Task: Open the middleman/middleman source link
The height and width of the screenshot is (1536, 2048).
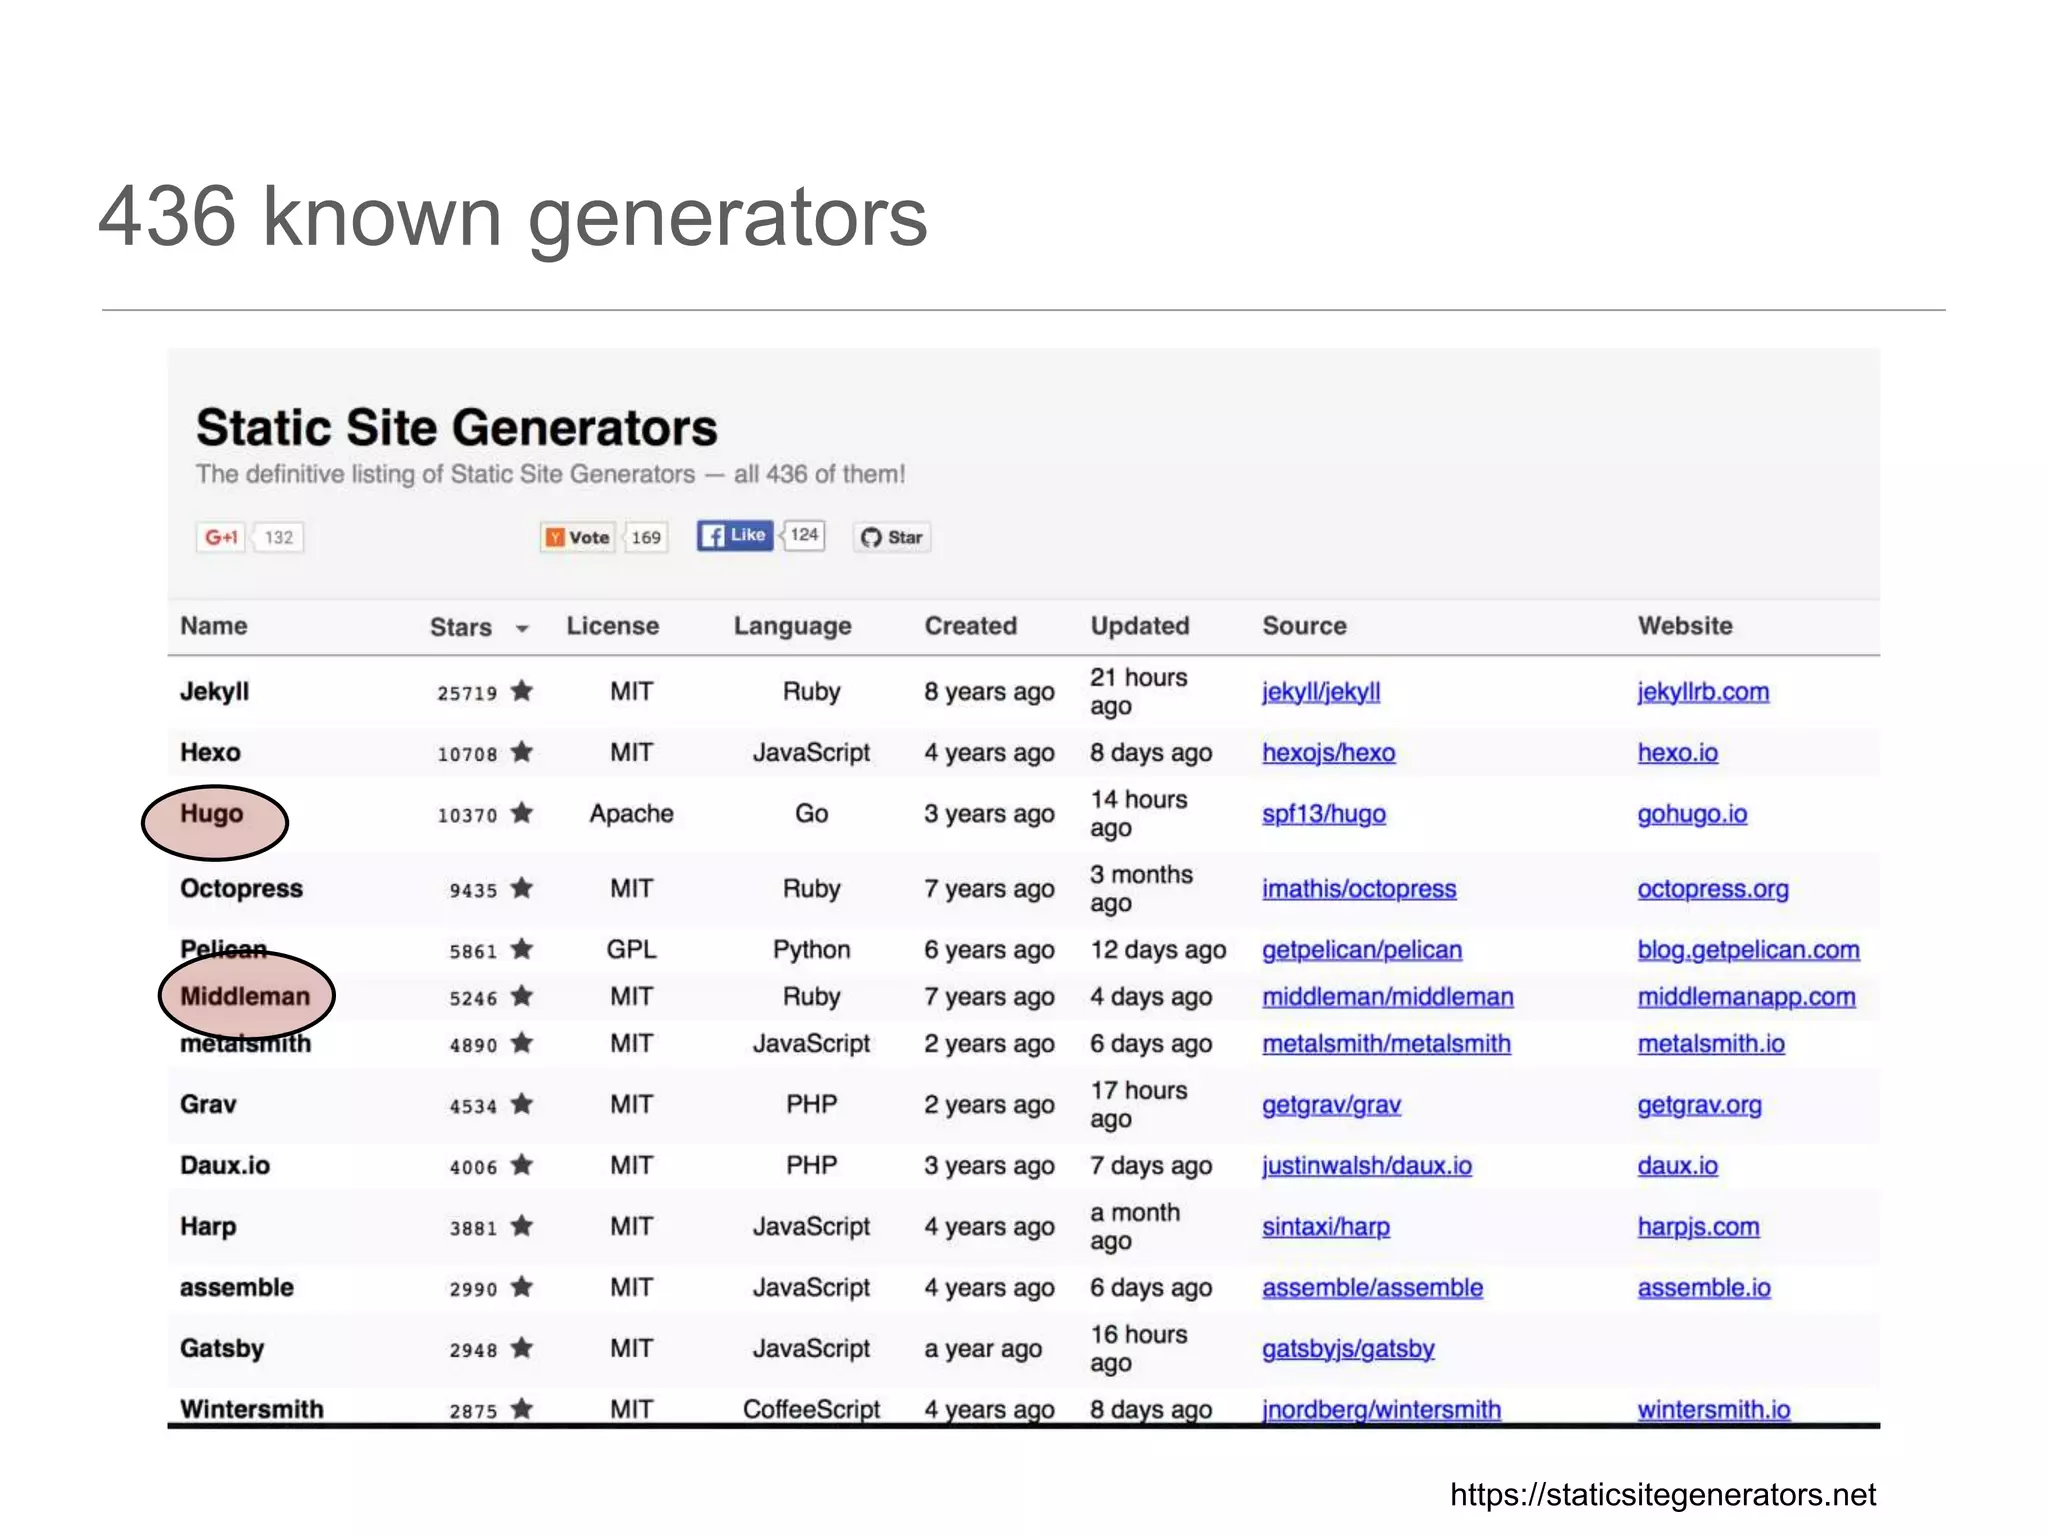Action: [1388, 997]
